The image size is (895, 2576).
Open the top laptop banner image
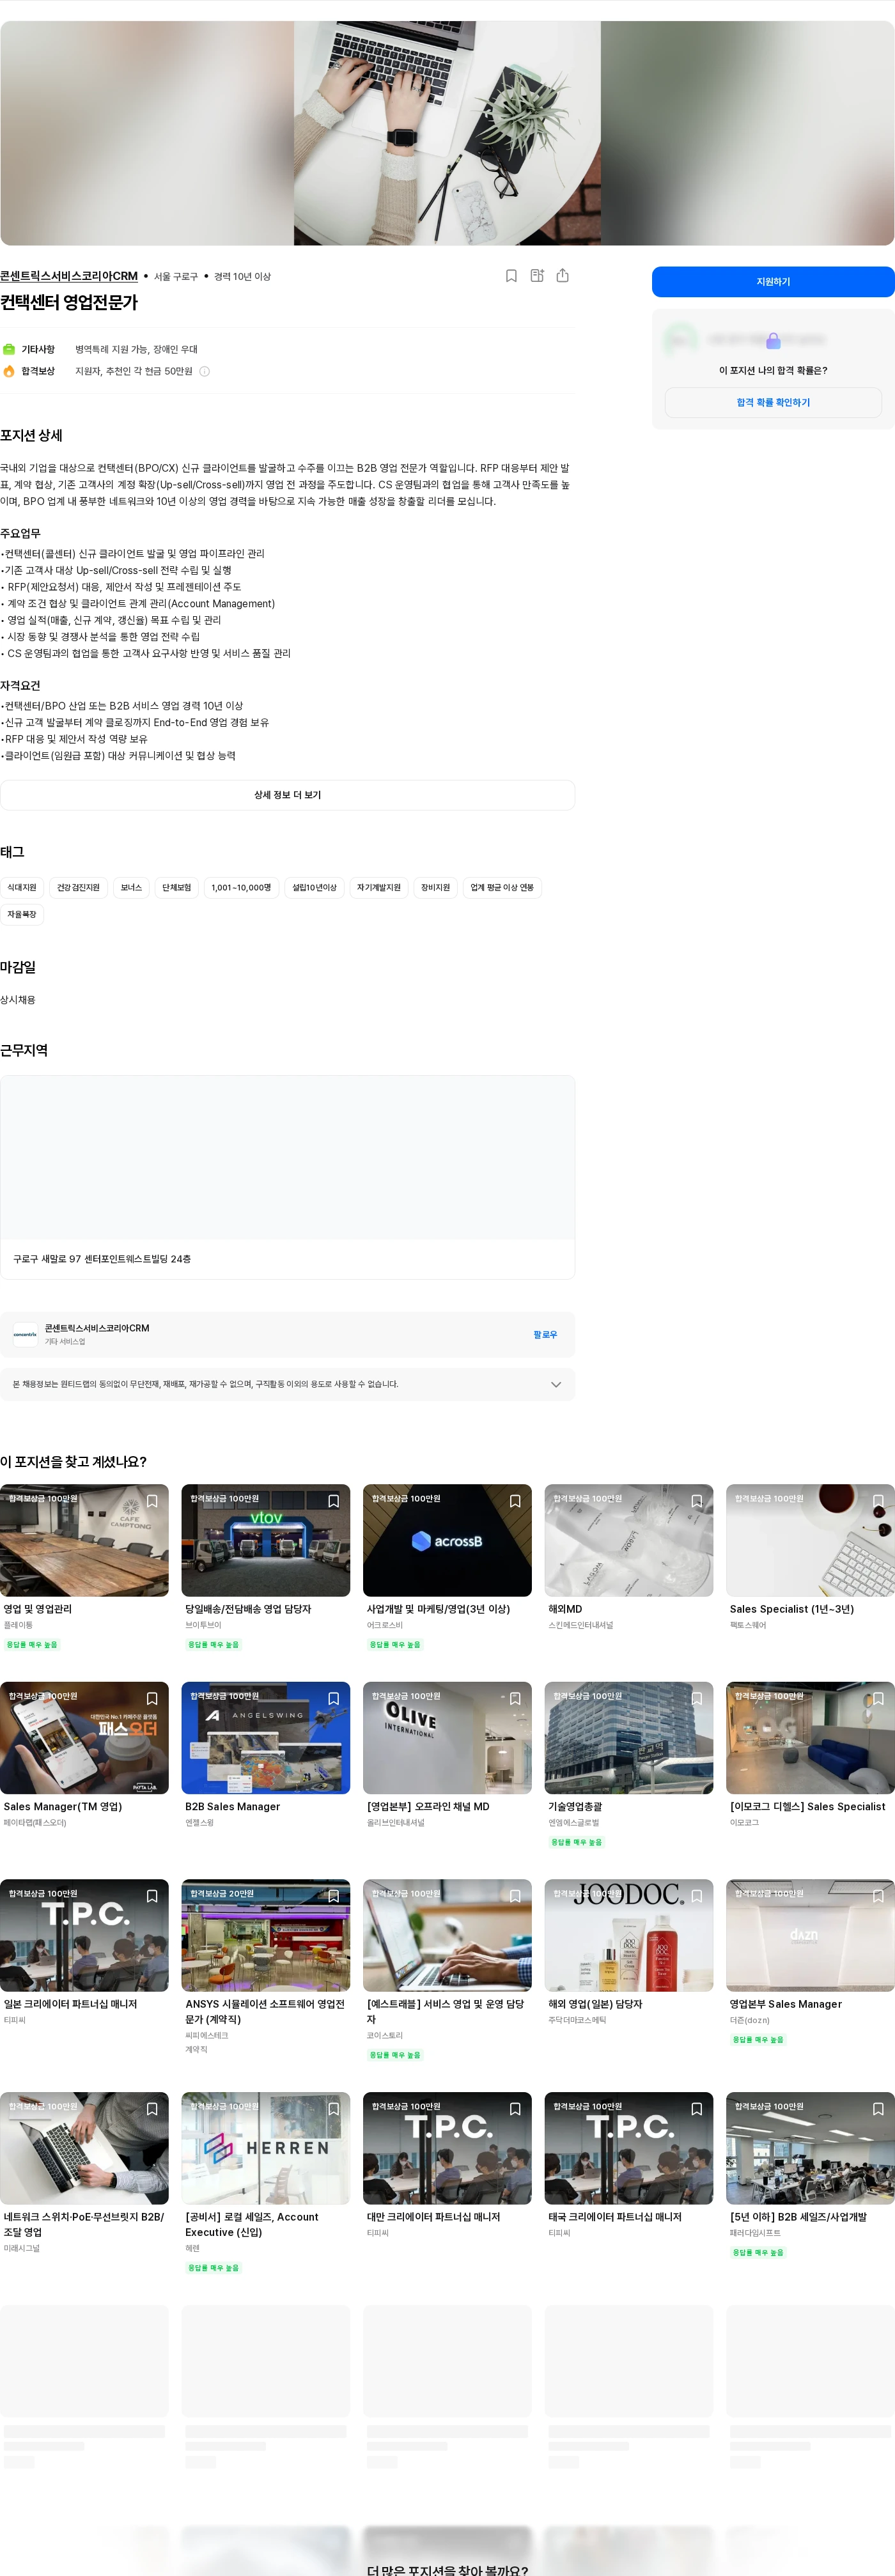[x=447, y=133]
